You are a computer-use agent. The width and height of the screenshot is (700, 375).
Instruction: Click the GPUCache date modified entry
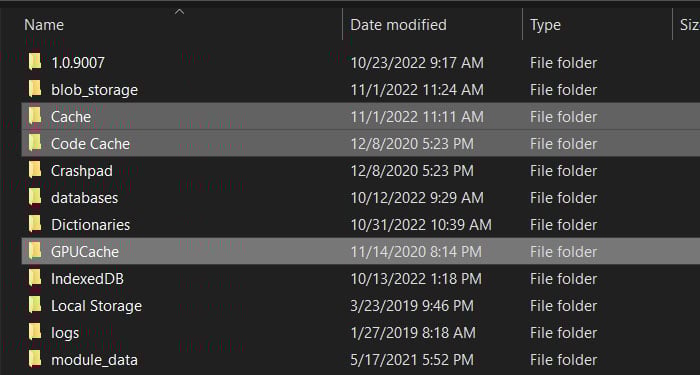416,252
